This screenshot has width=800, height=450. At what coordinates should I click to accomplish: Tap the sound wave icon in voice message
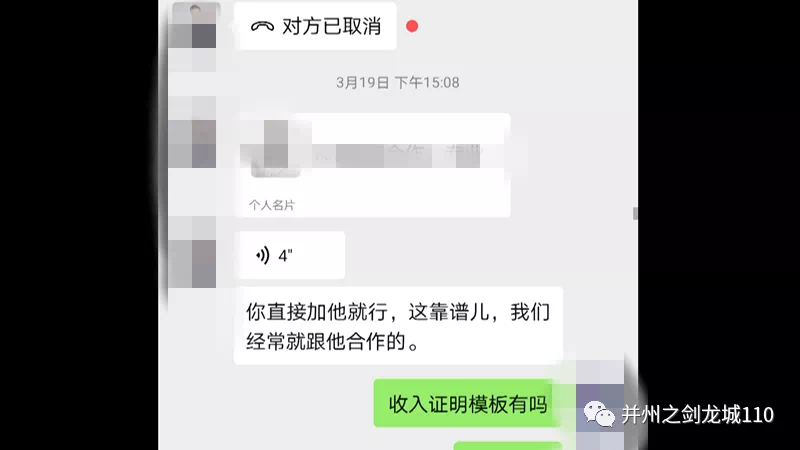tap(262, 255)
